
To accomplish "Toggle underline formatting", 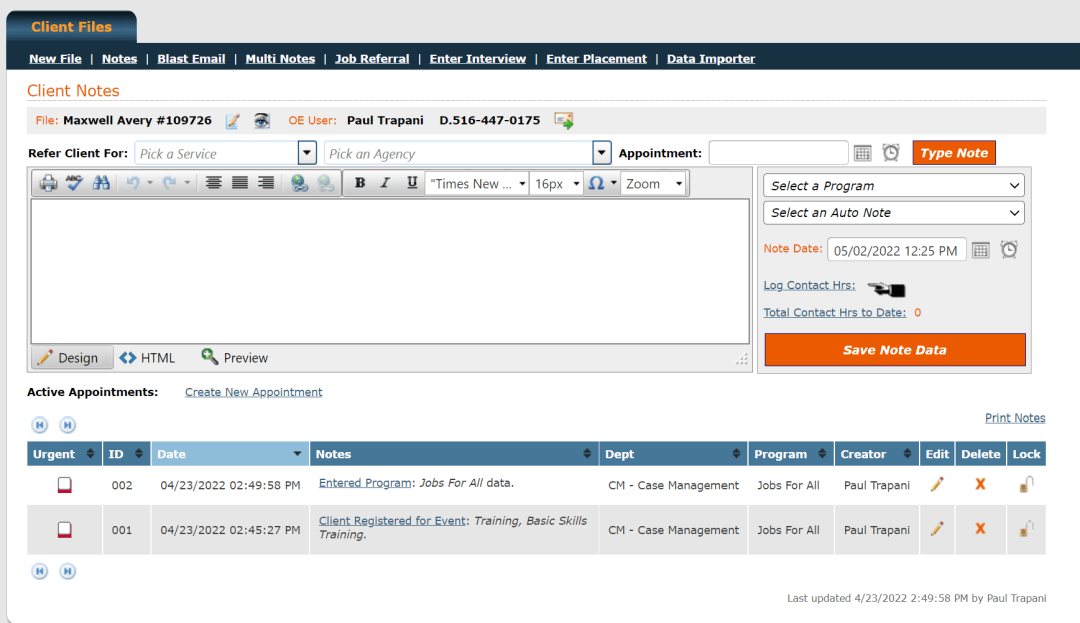I will point(412,183).
